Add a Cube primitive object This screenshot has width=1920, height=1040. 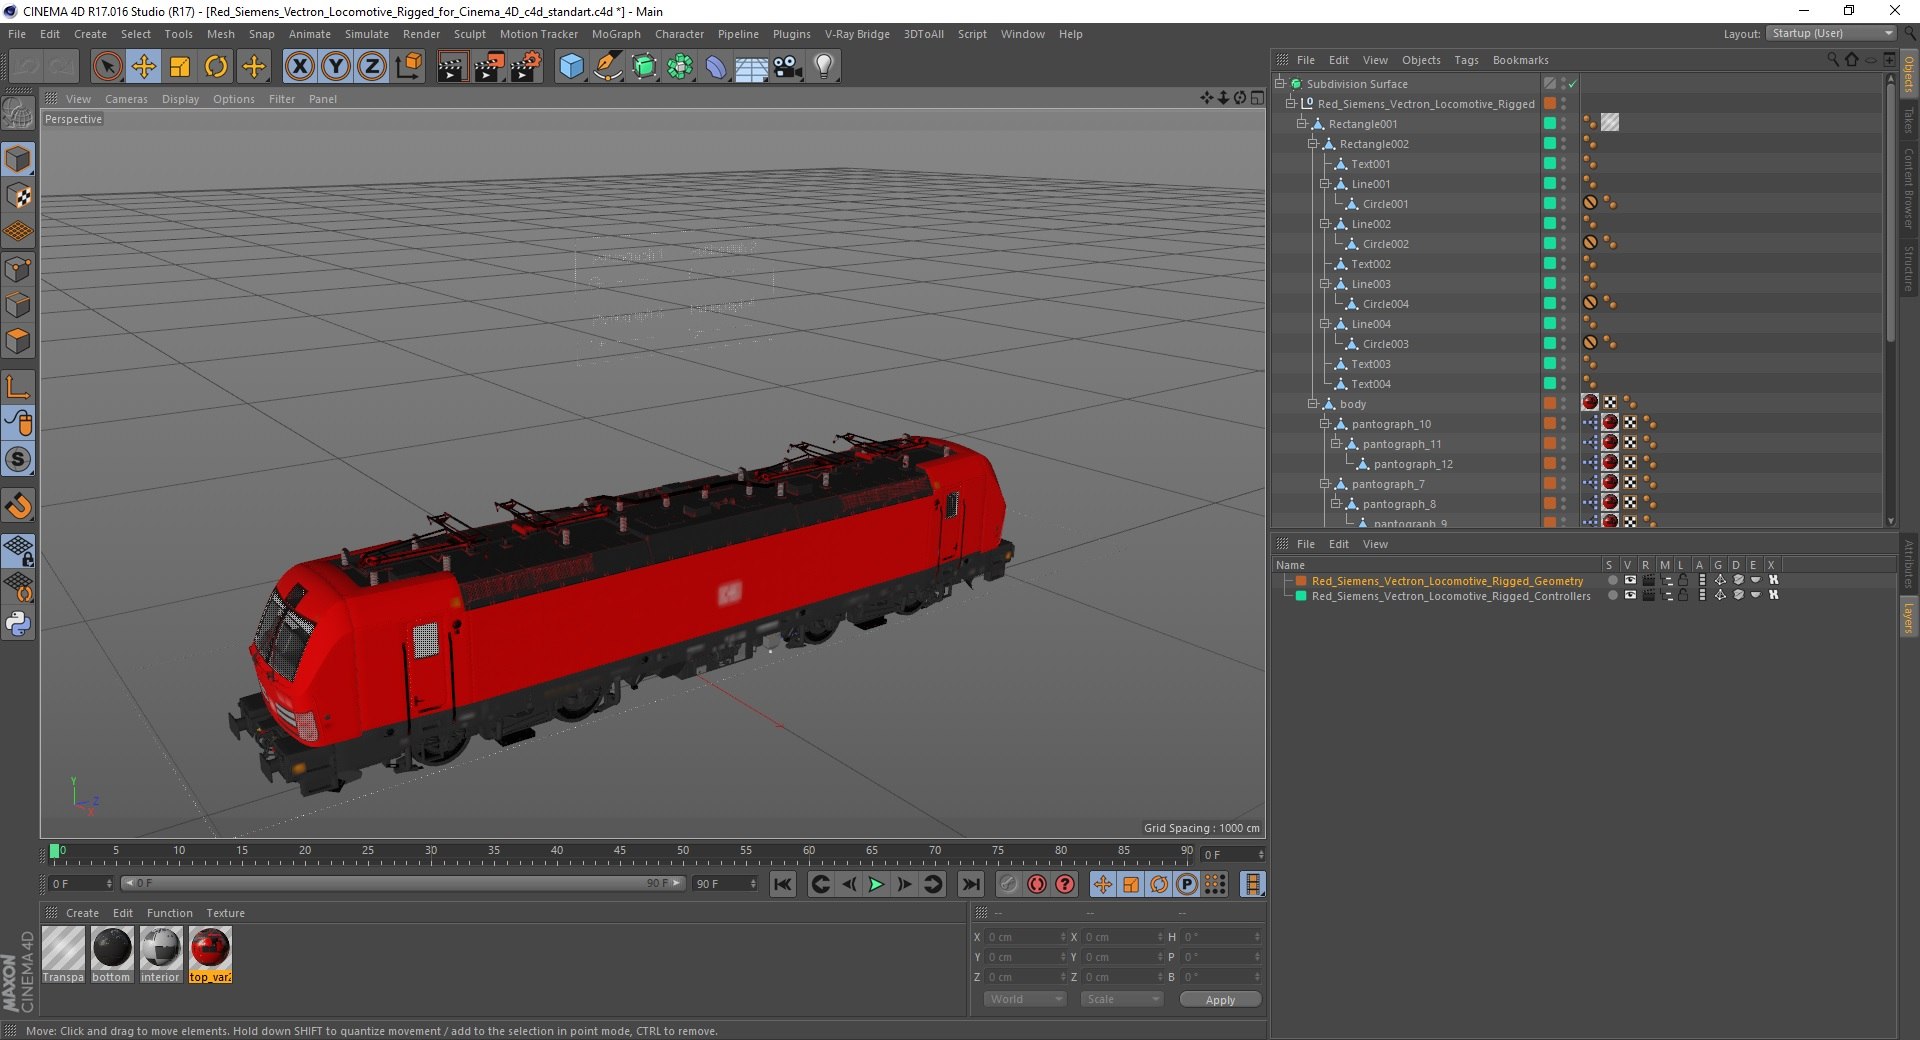click(571, 67)
